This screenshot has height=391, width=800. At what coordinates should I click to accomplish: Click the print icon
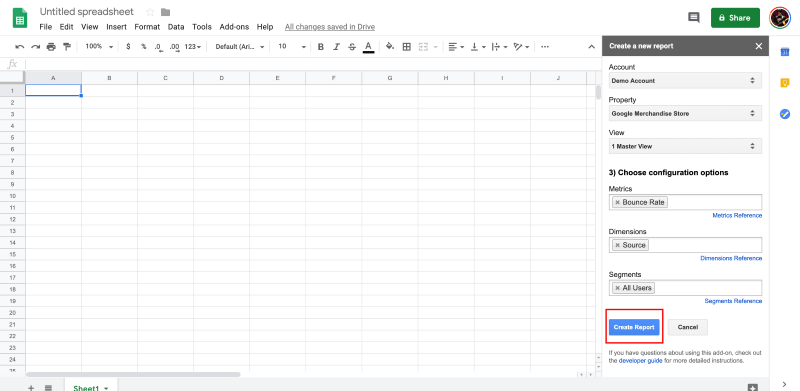point(51,46)
